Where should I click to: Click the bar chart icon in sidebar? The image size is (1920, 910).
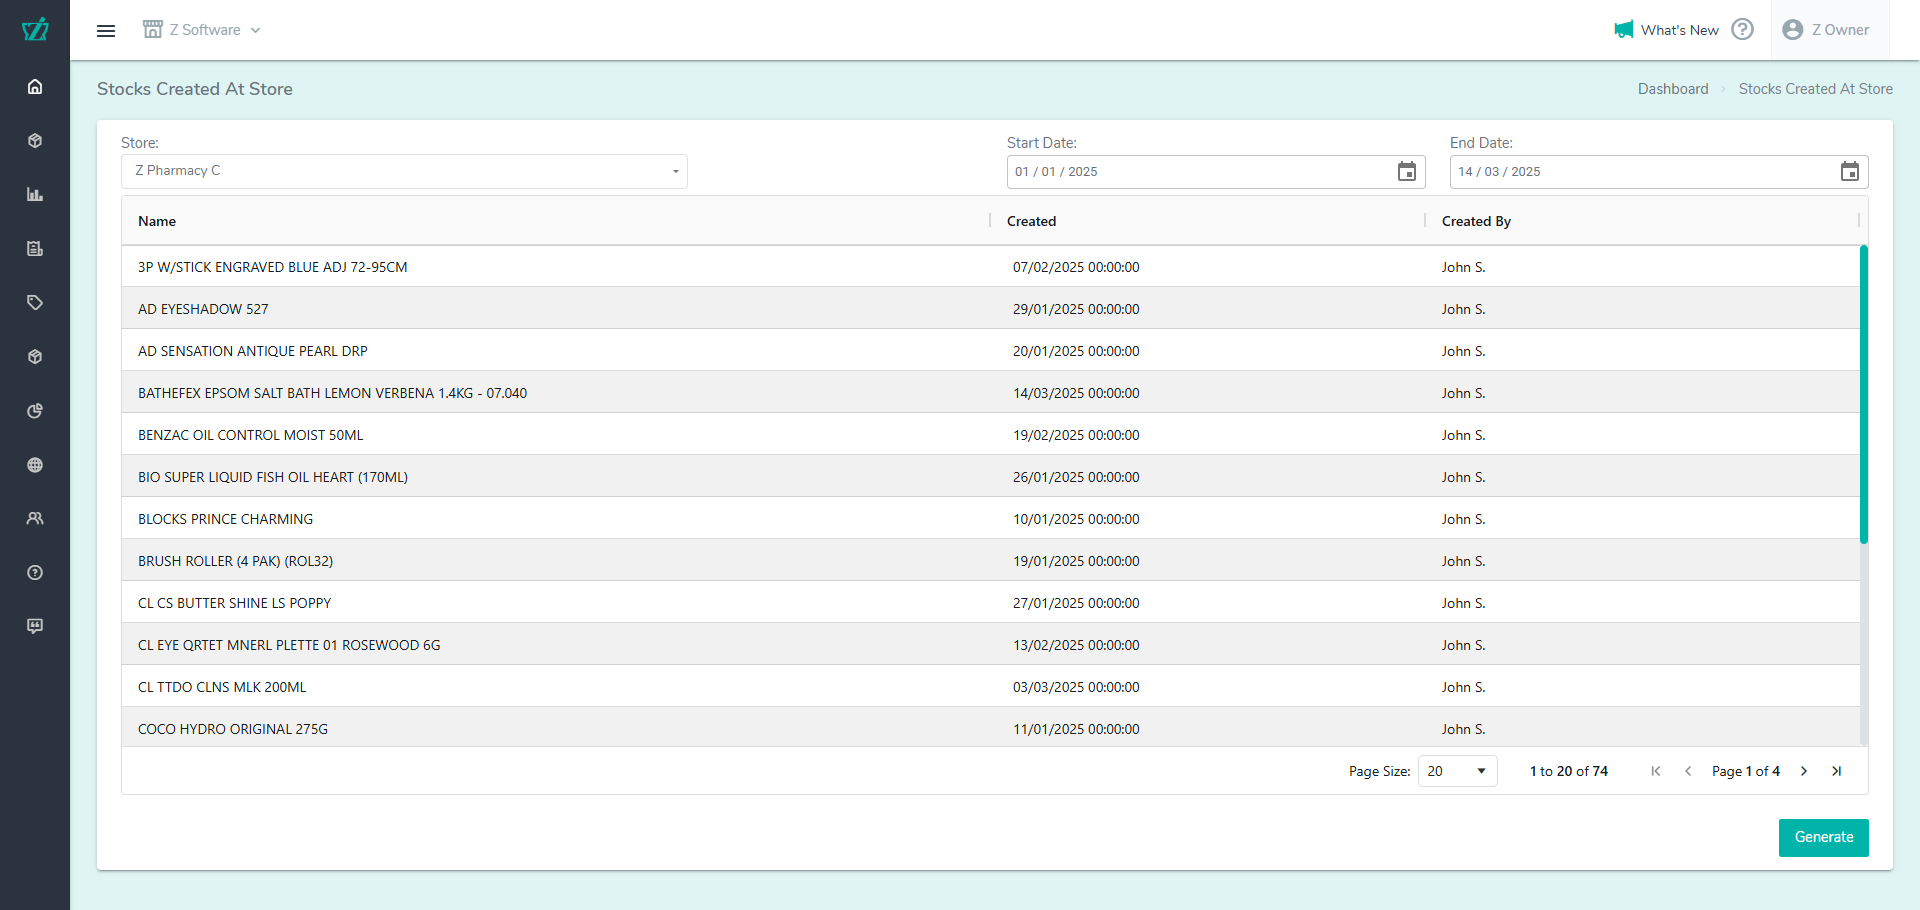pyautogui.click(x=35, y=195)
